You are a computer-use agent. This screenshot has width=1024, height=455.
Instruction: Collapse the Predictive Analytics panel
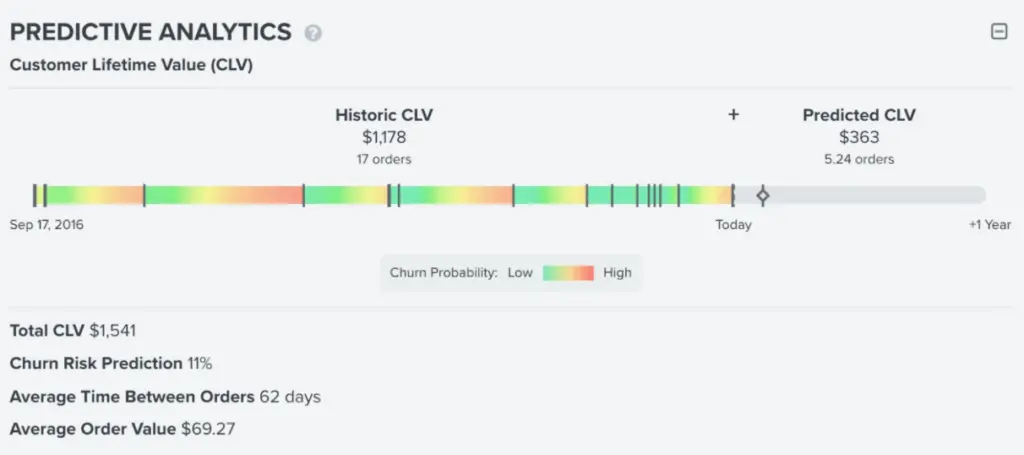998,32
